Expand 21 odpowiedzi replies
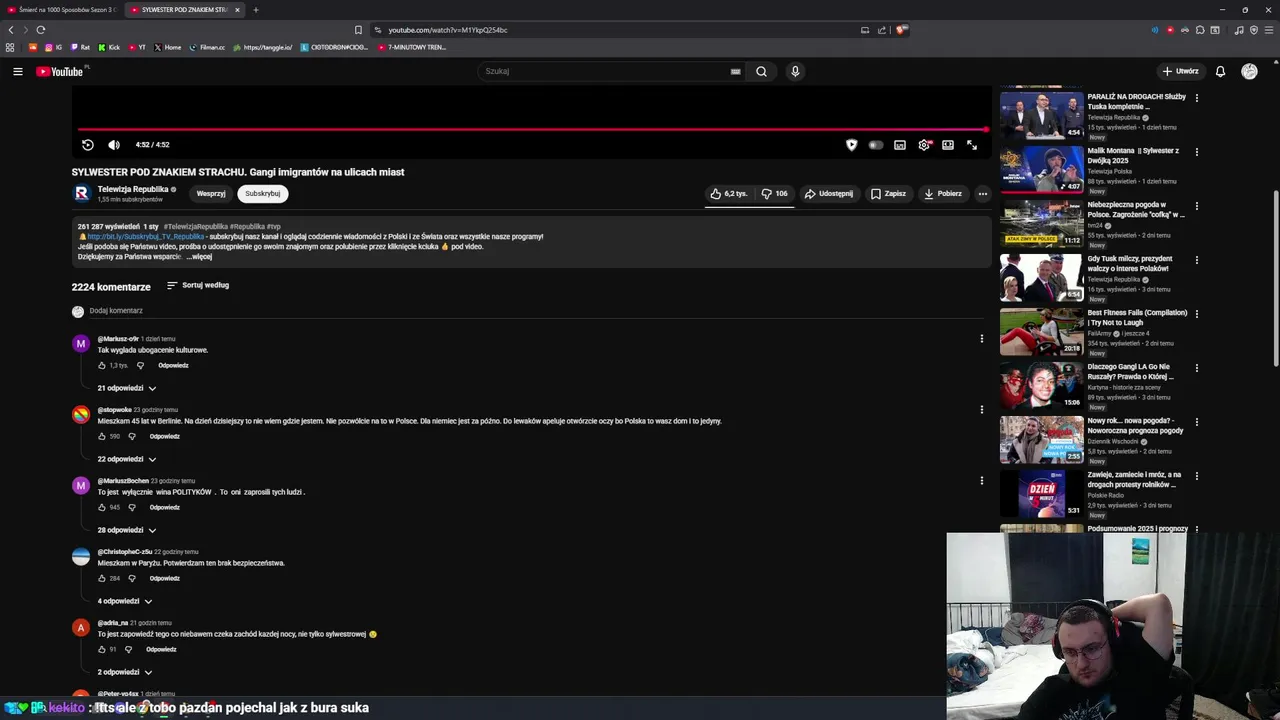 coord(126,388)
